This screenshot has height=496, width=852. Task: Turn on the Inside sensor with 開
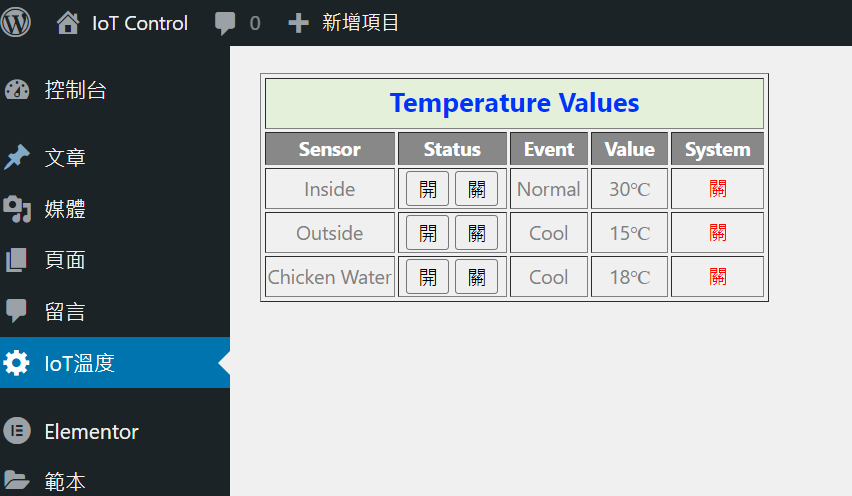tap(427, 189)
